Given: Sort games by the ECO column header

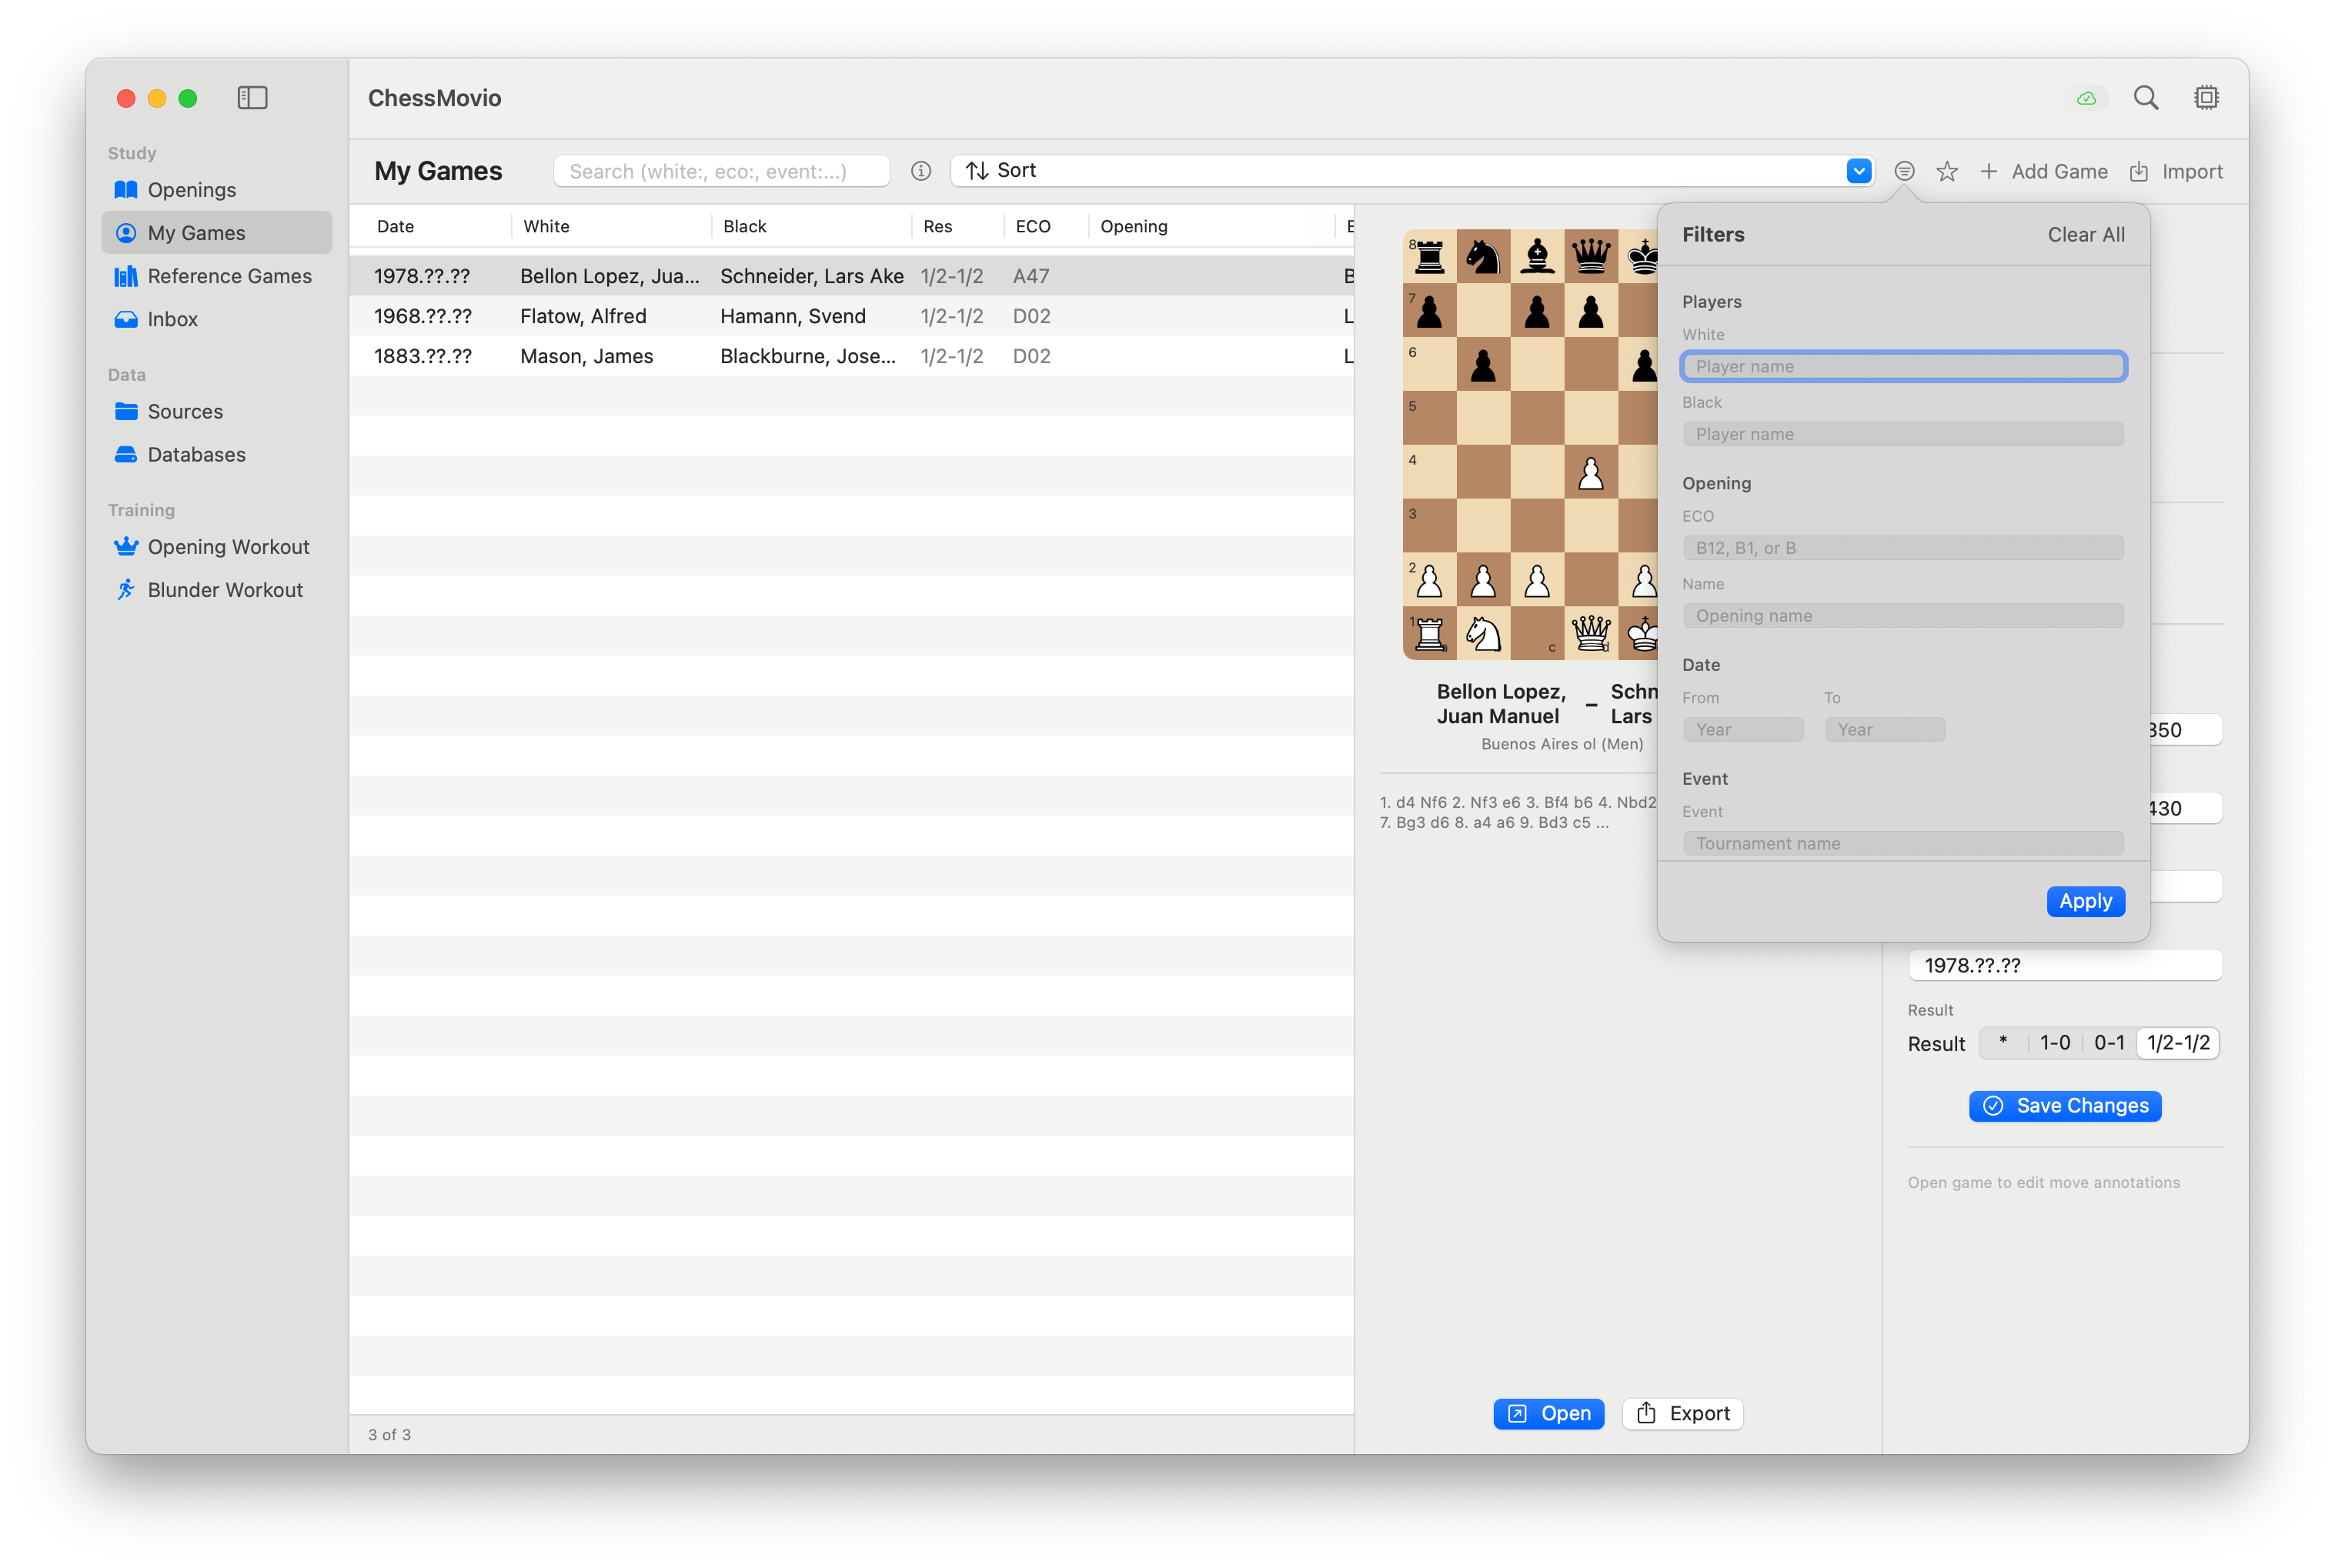Looking at the screenshot, I should (x=1032, y=227).
